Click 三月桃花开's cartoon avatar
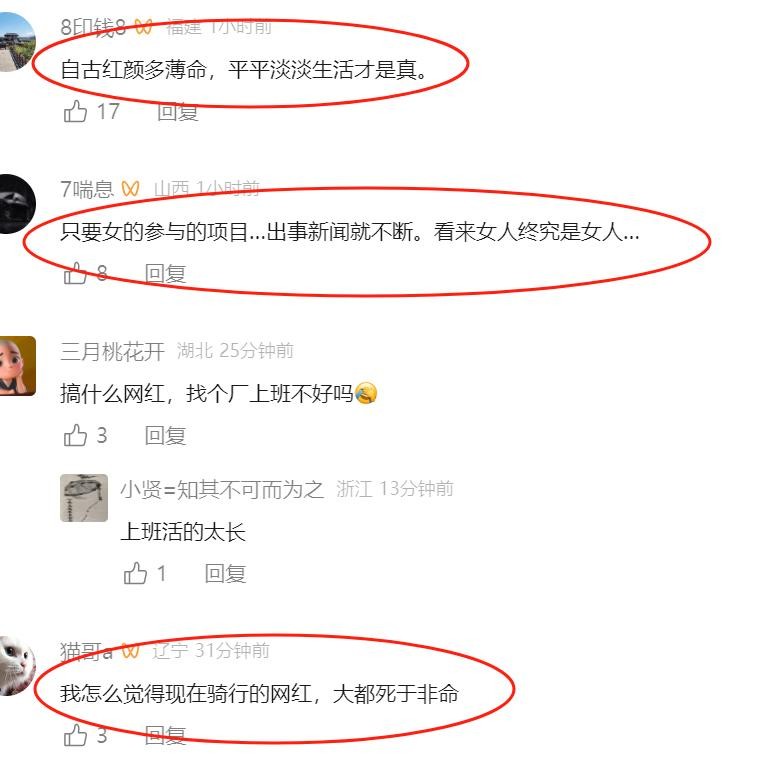Viewport: 777px width, 771px height. click(x=18, y=366)
